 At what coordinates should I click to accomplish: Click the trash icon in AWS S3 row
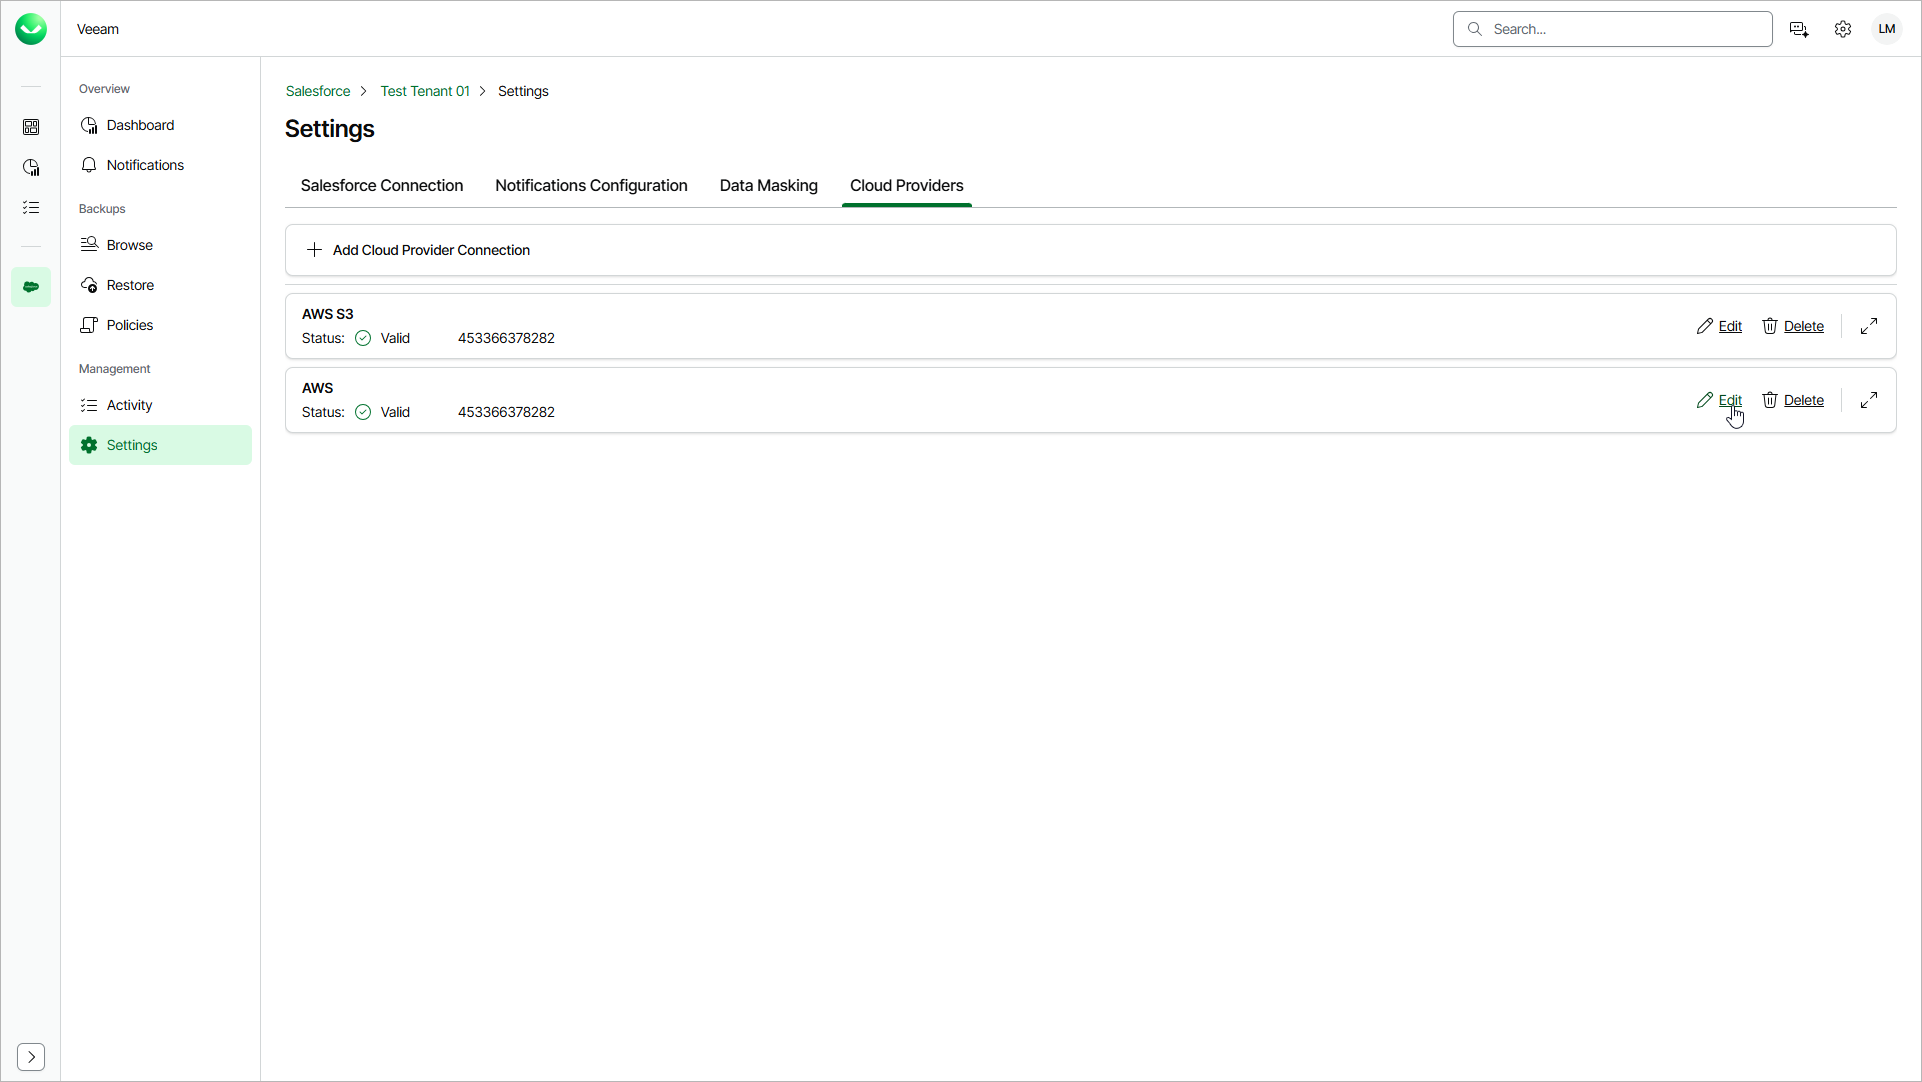[x=1770, y=326]
